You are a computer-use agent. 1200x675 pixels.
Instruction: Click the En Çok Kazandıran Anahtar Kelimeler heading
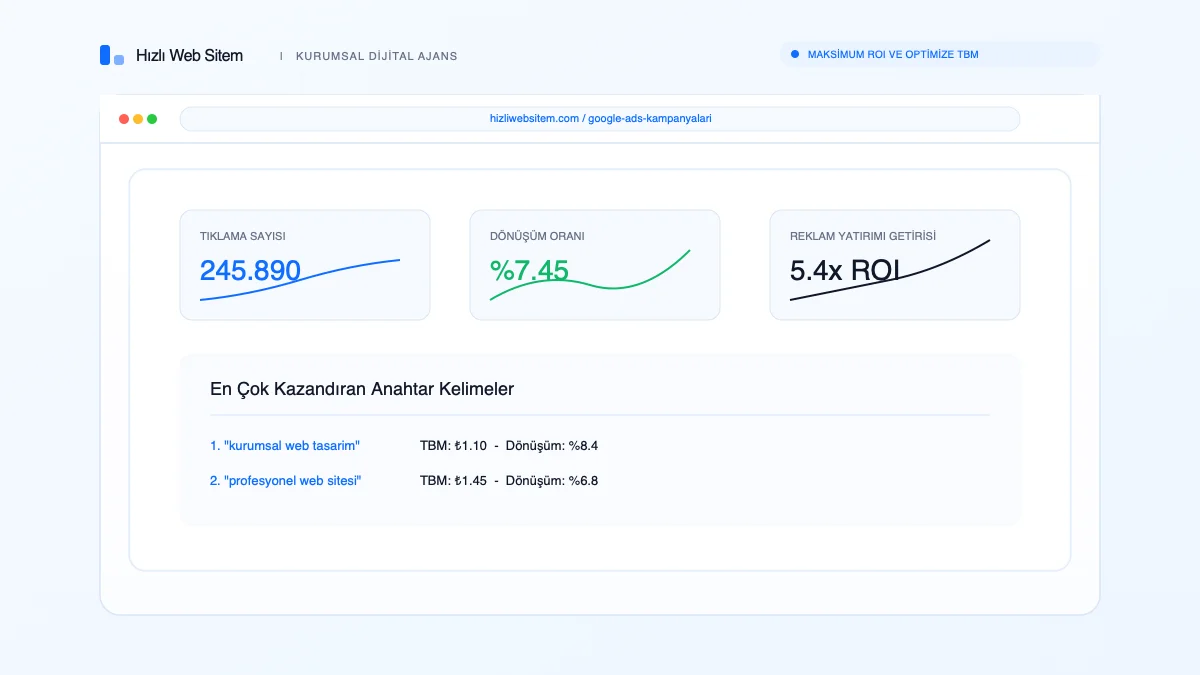[362, 389]
